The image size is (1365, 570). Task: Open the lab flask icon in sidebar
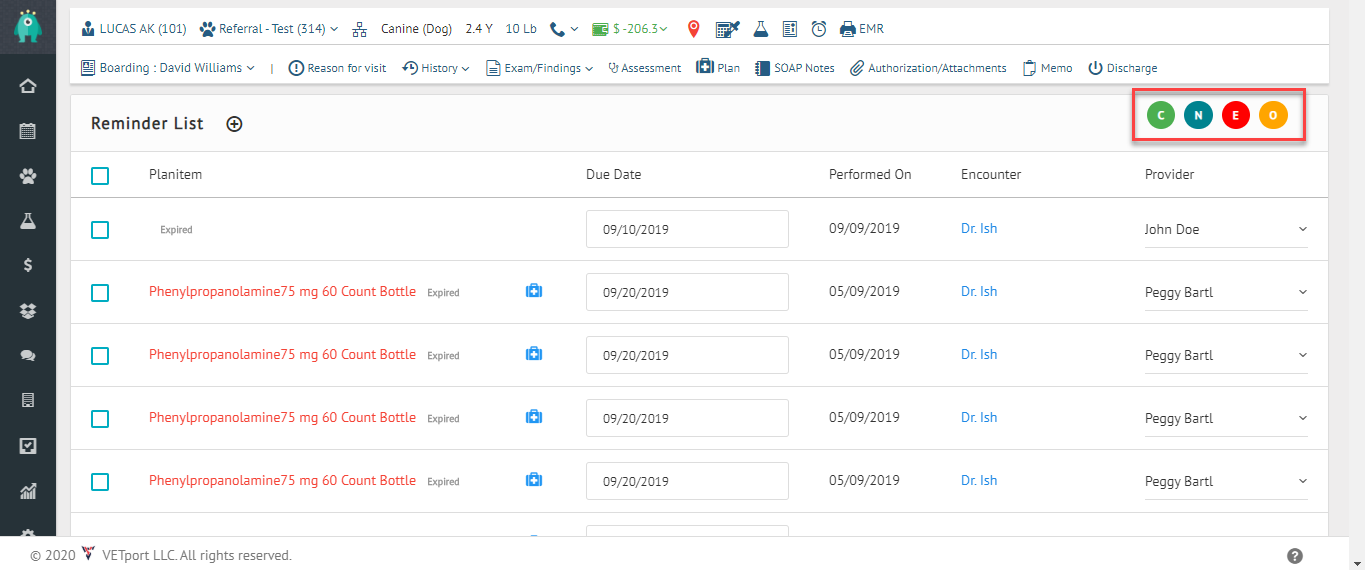[28, 221]
